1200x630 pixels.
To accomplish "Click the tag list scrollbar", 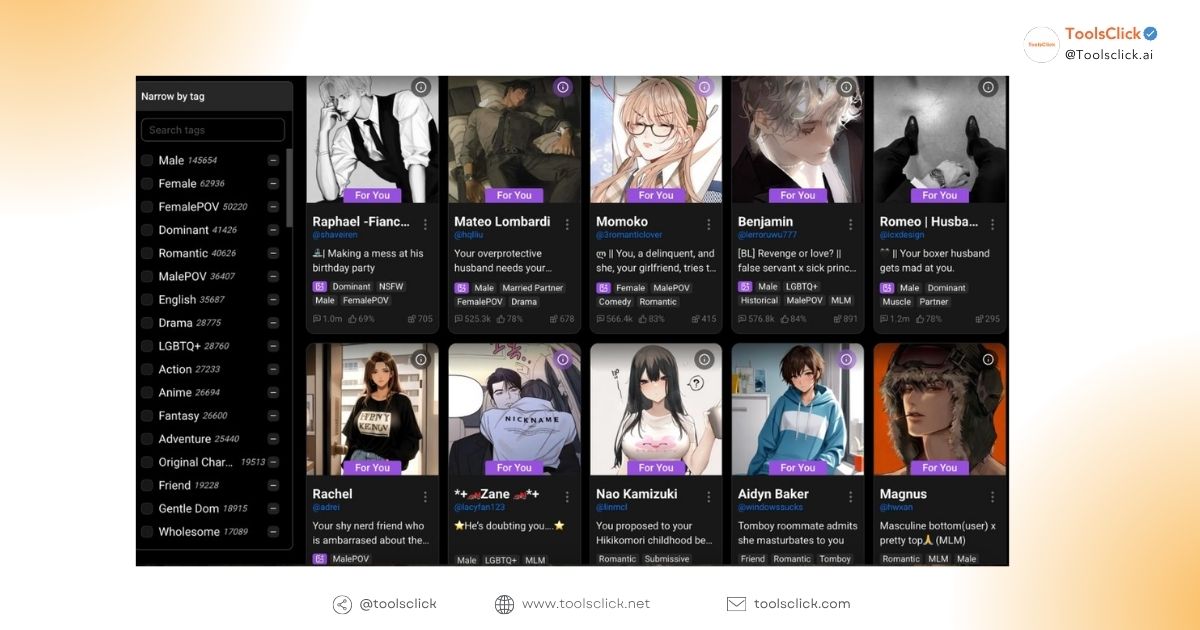I will [x=290, y=186].
